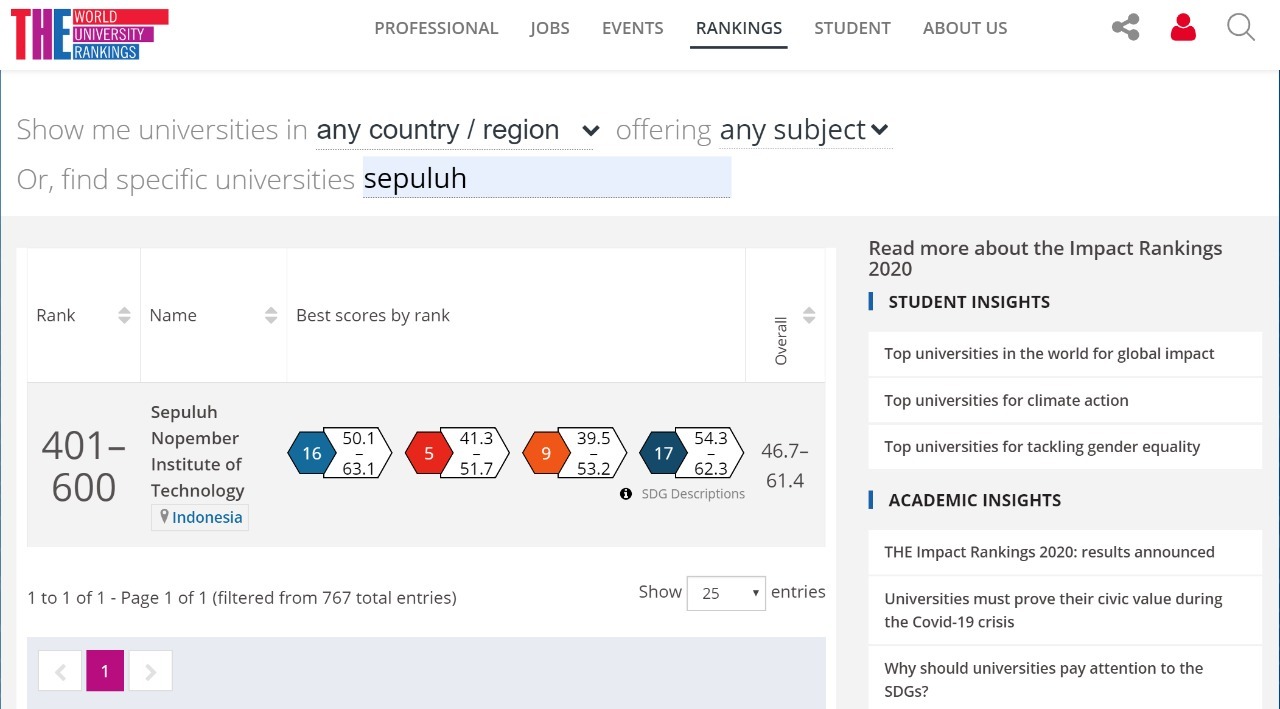
Task: Select the dark blue SDG 17 hexagon
Action: click(x=663, y=453)
